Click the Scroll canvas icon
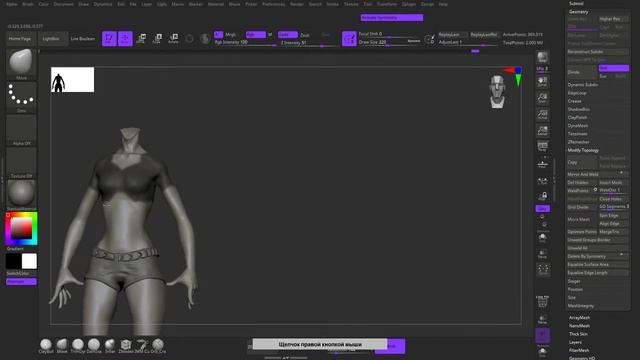Screen dimensions: 640x360 tap(542, 81)
